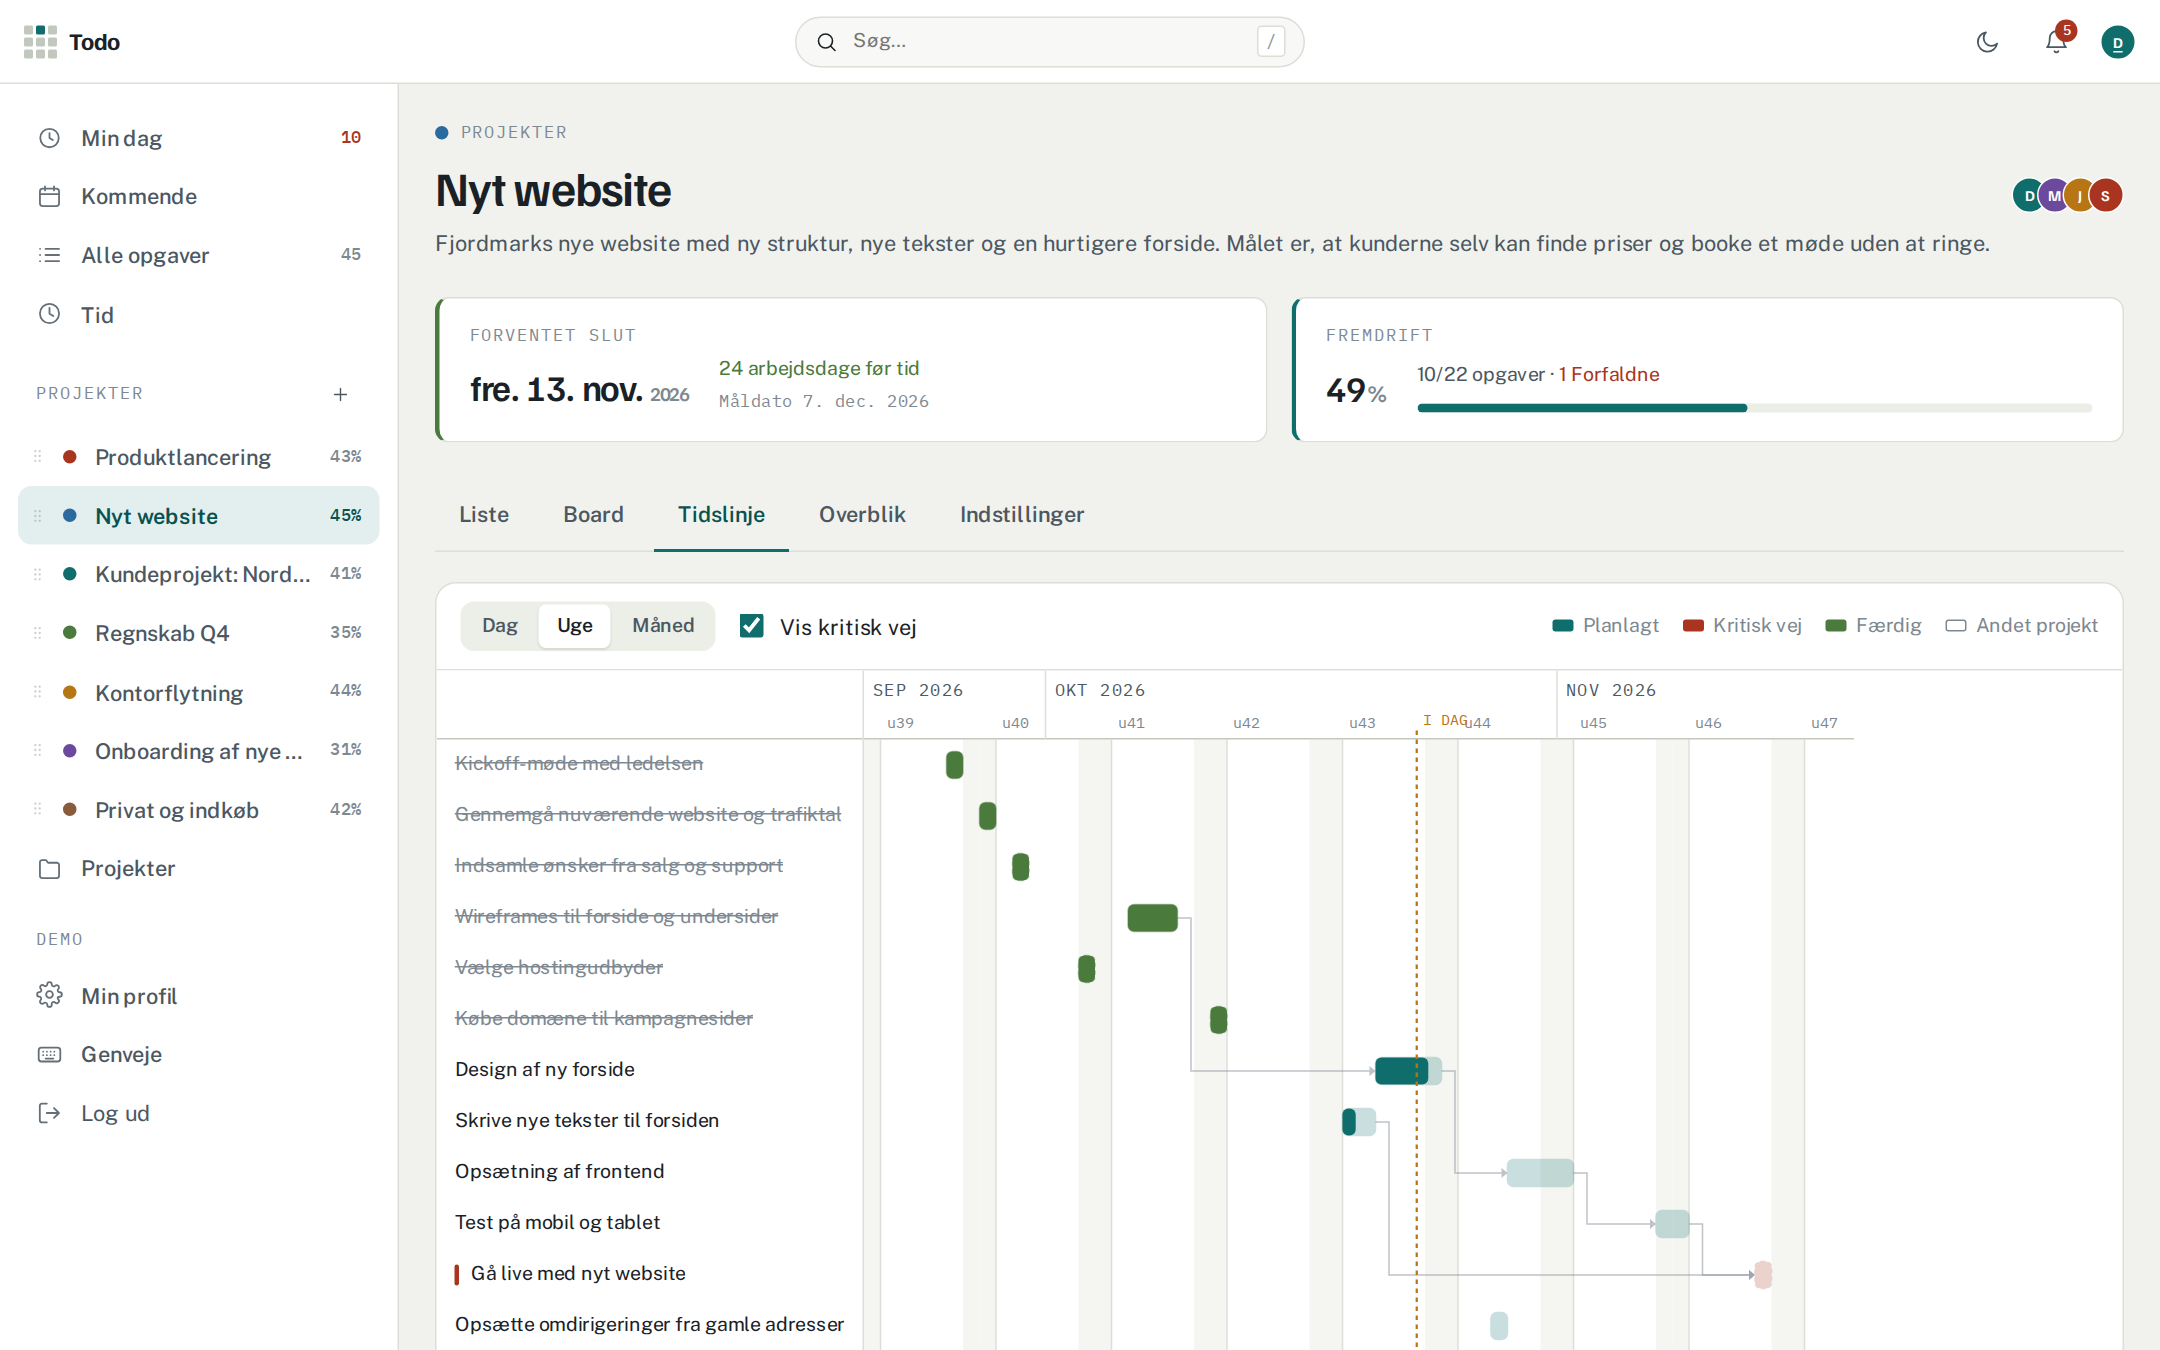The height and width of the screenshot is (1350, 2160).
Task: Open user avatar D in header
Action: click(2117, 42)
